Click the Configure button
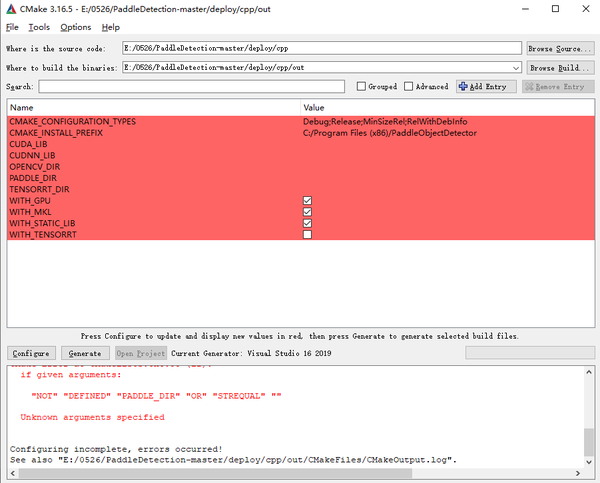Screen dimensions: 600x483 tap(31, 353)
